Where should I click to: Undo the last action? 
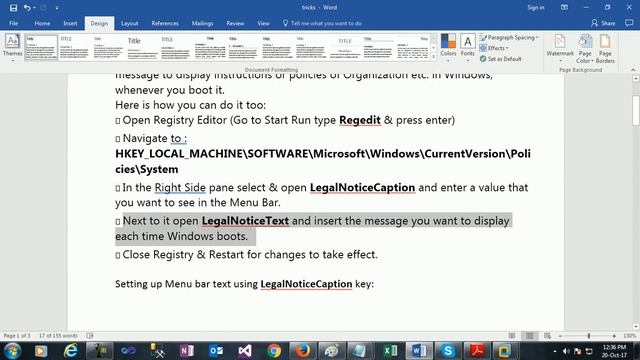[27, 8]
